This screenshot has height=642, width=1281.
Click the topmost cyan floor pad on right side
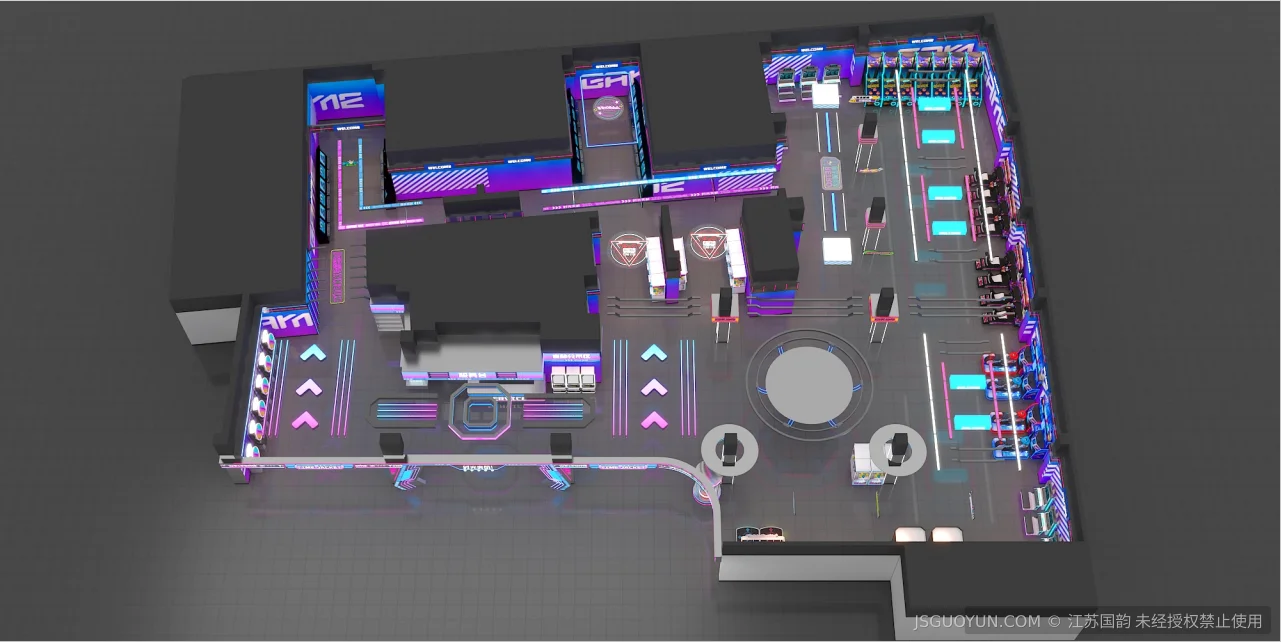click(x=937, y=137)
